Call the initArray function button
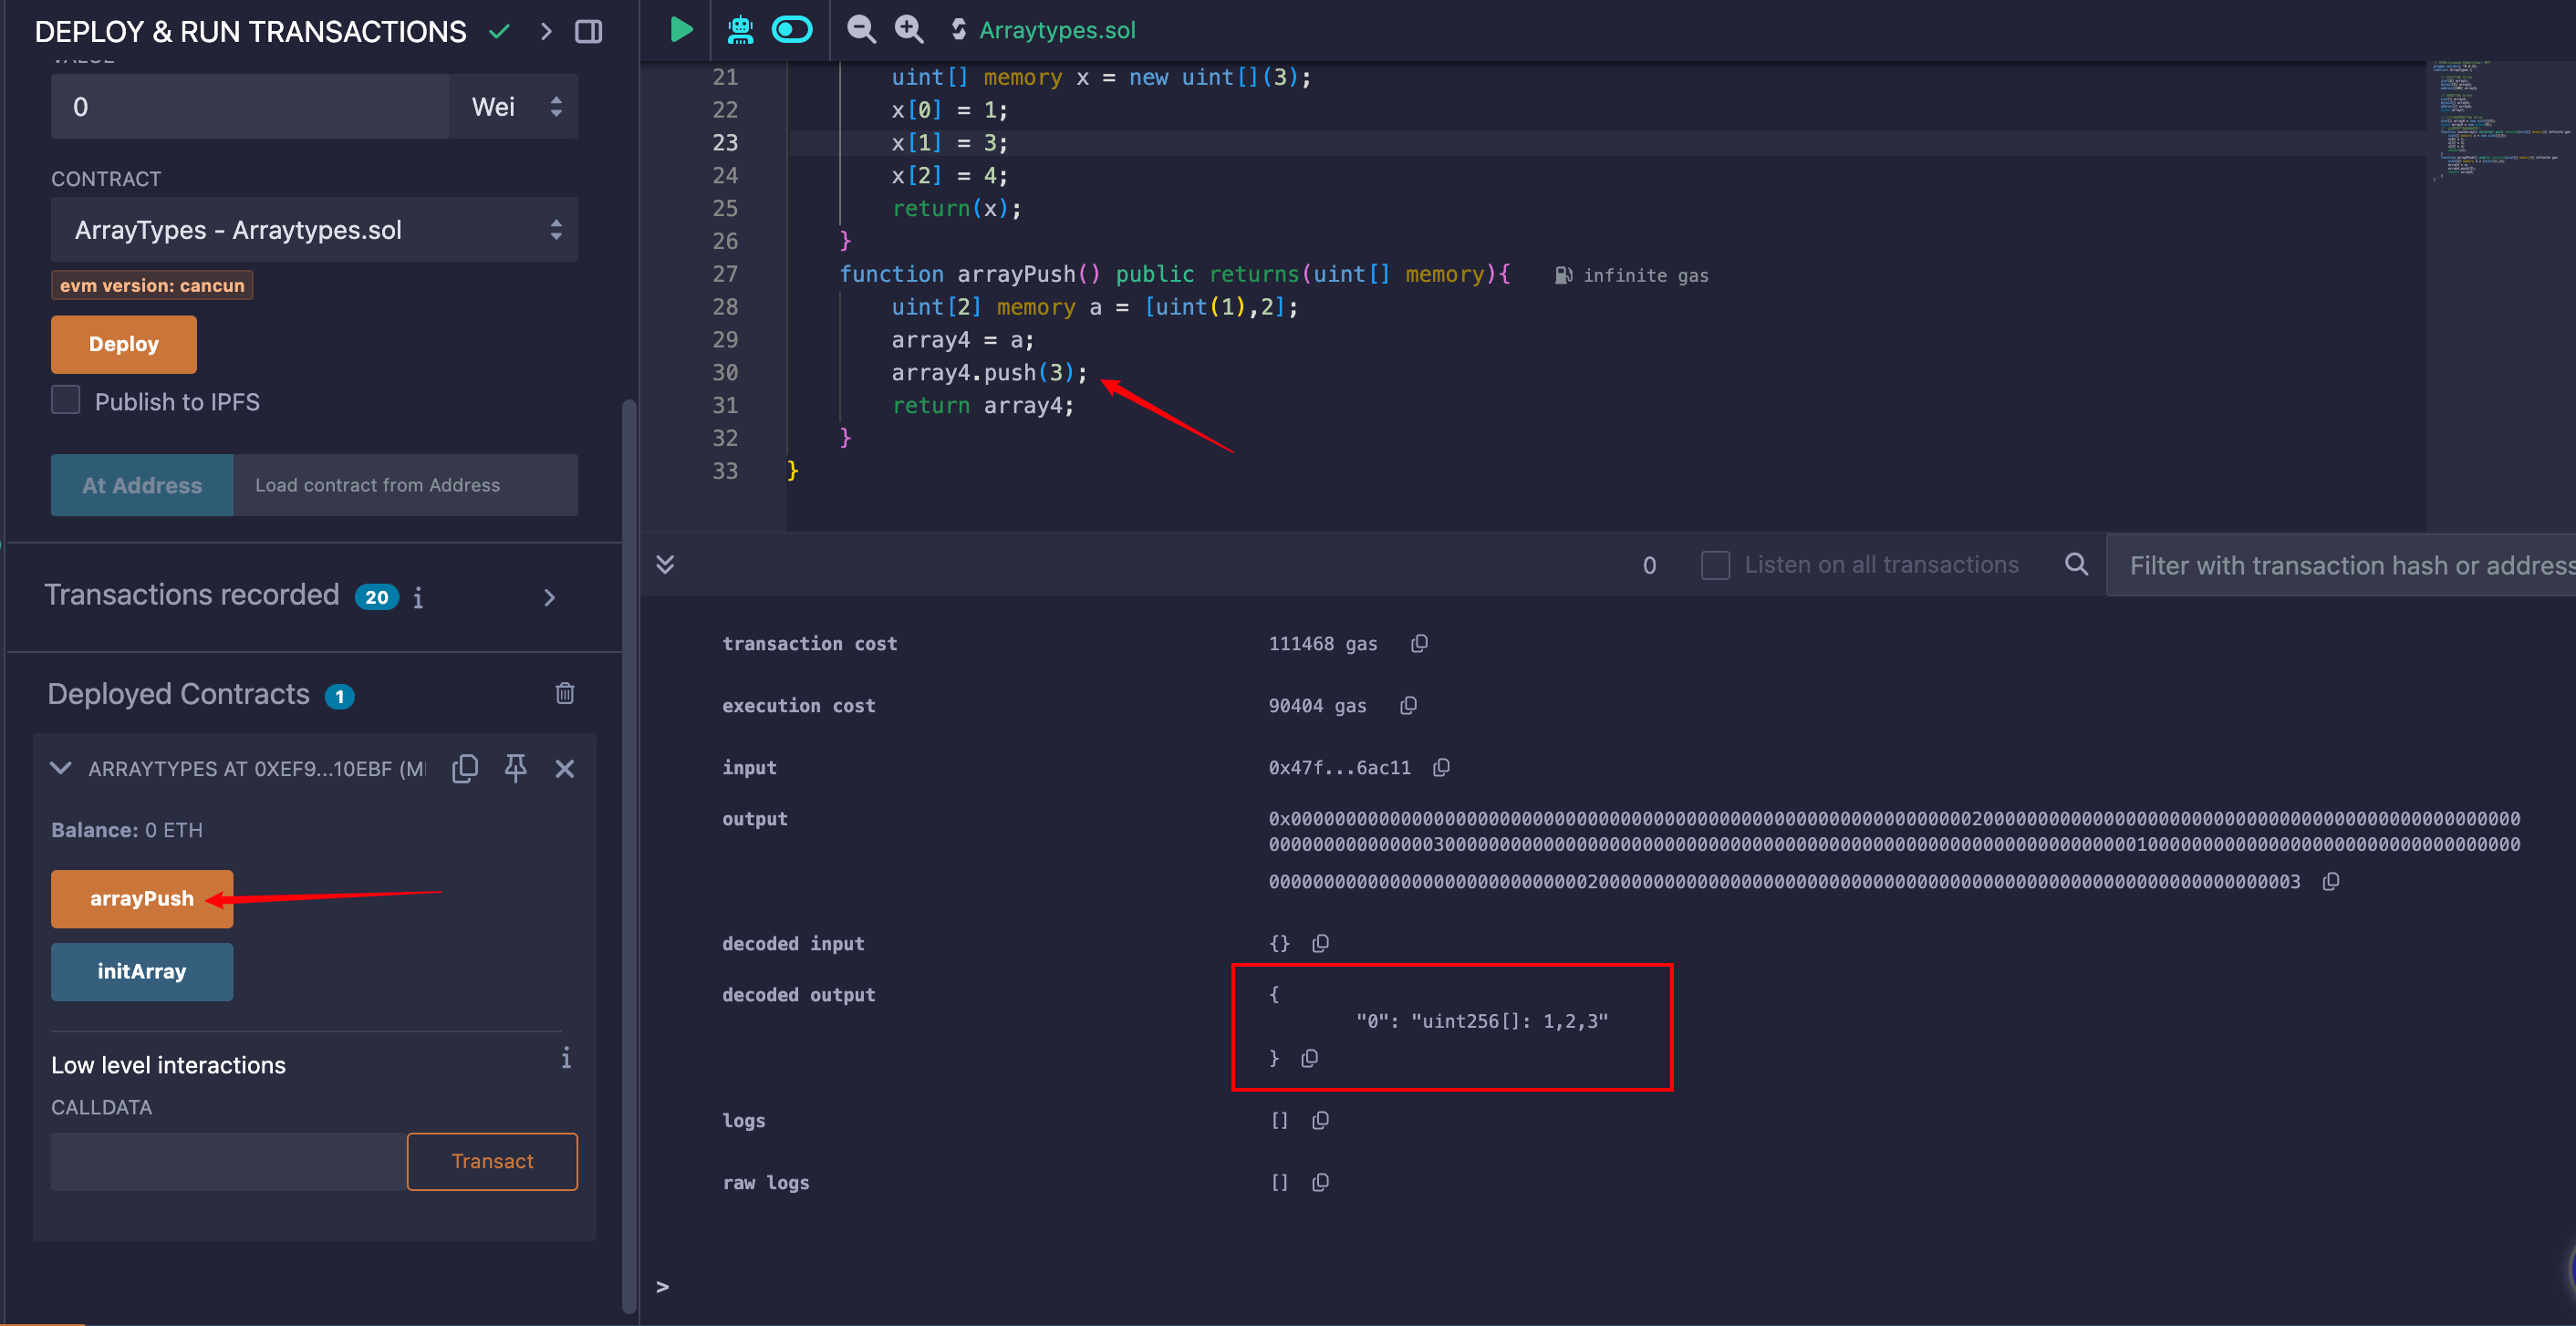 142,971
